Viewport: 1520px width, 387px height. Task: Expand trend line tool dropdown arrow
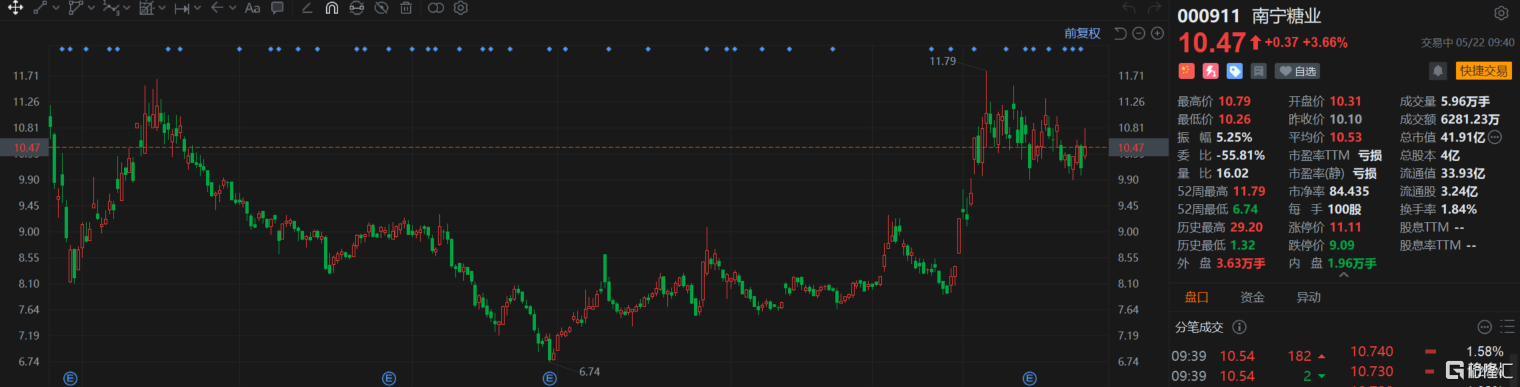tap(55, 8)
